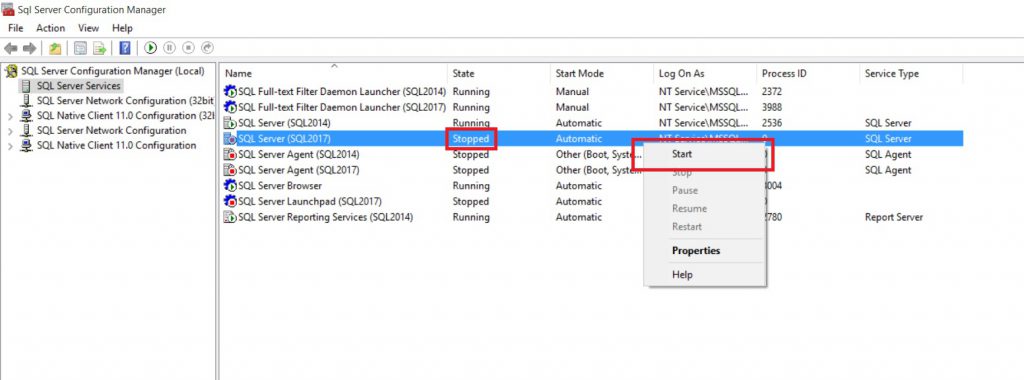Select the tree label SQL Native Client 11.0 Configuration
1024x380 pixels.
[116, 146]
